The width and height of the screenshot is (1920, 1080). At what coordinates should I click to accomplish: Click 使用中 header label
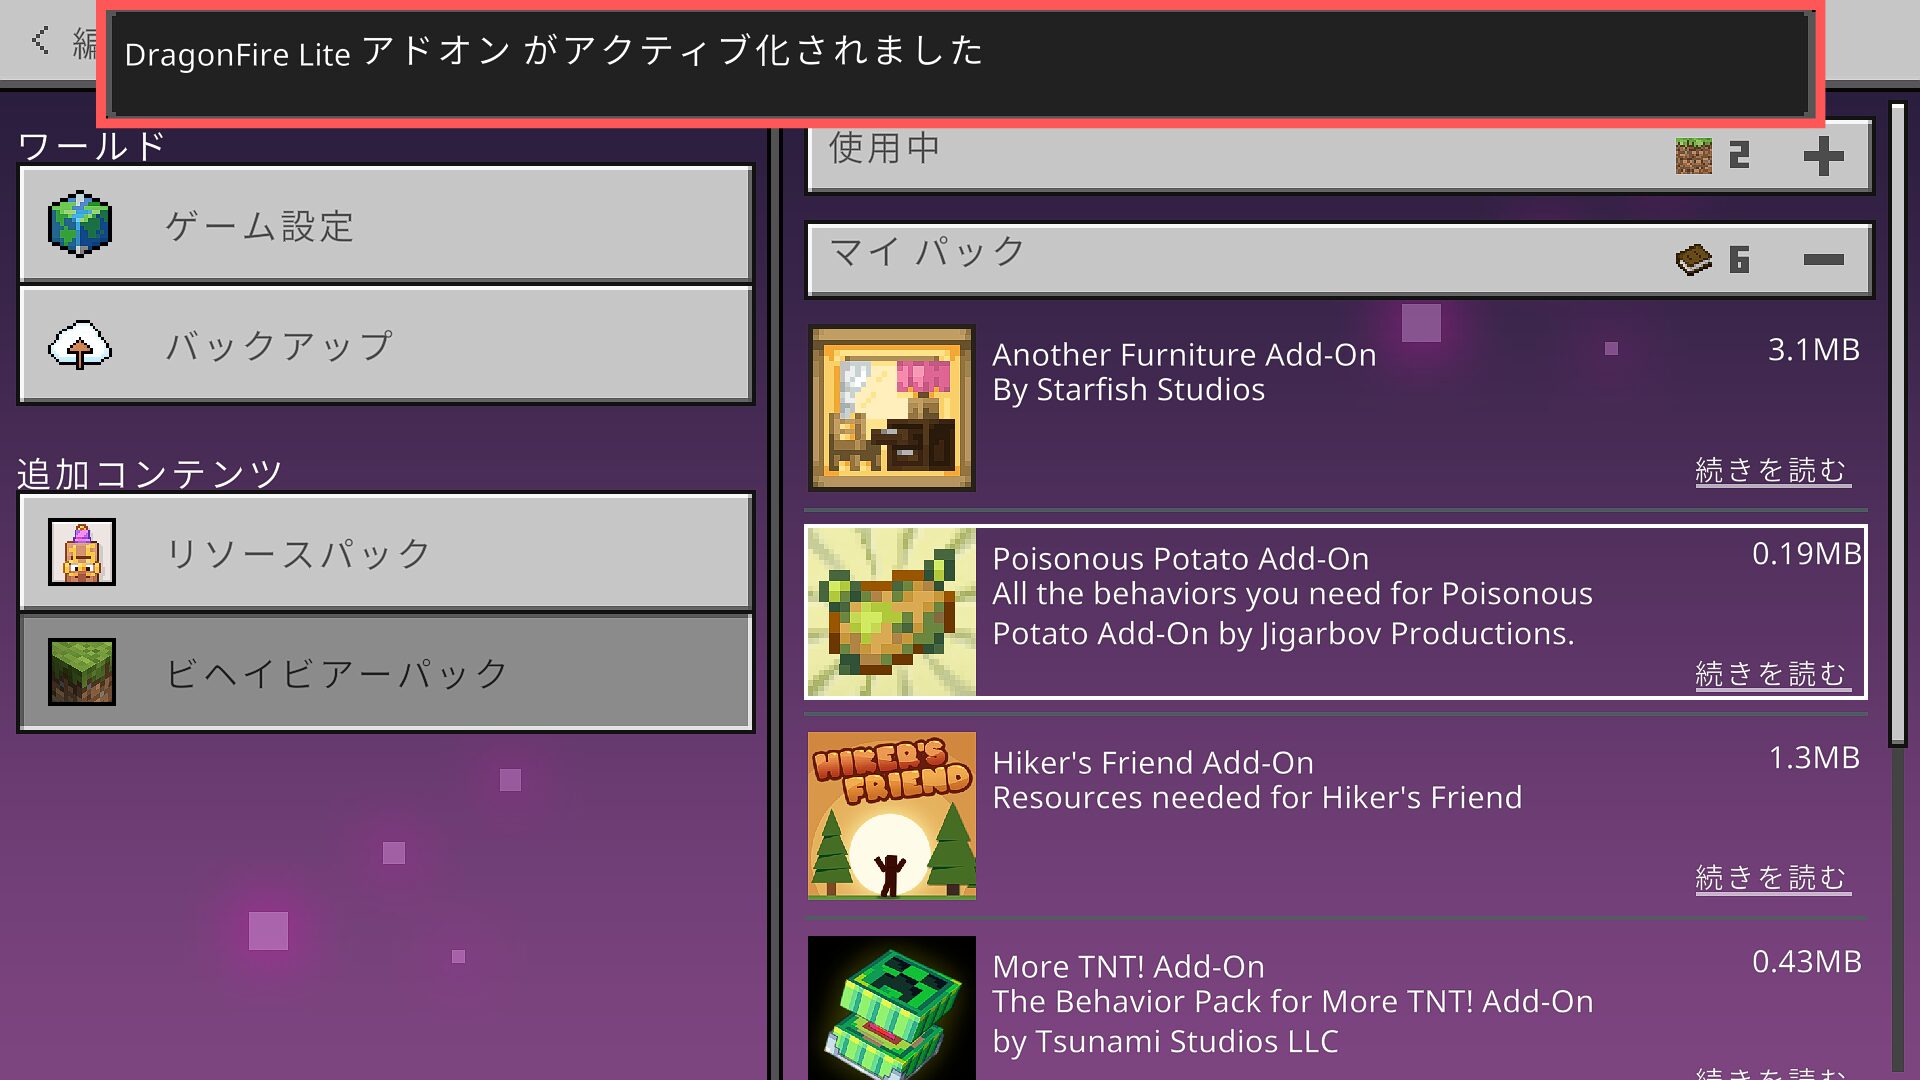884,148
